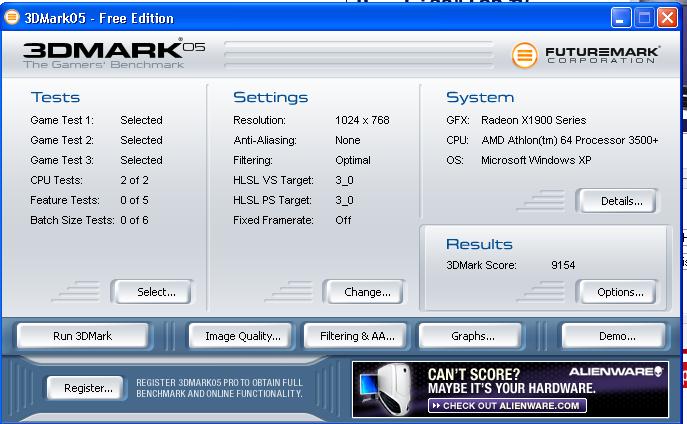Click the Microsoft Windows XP text

pos(536,160)
